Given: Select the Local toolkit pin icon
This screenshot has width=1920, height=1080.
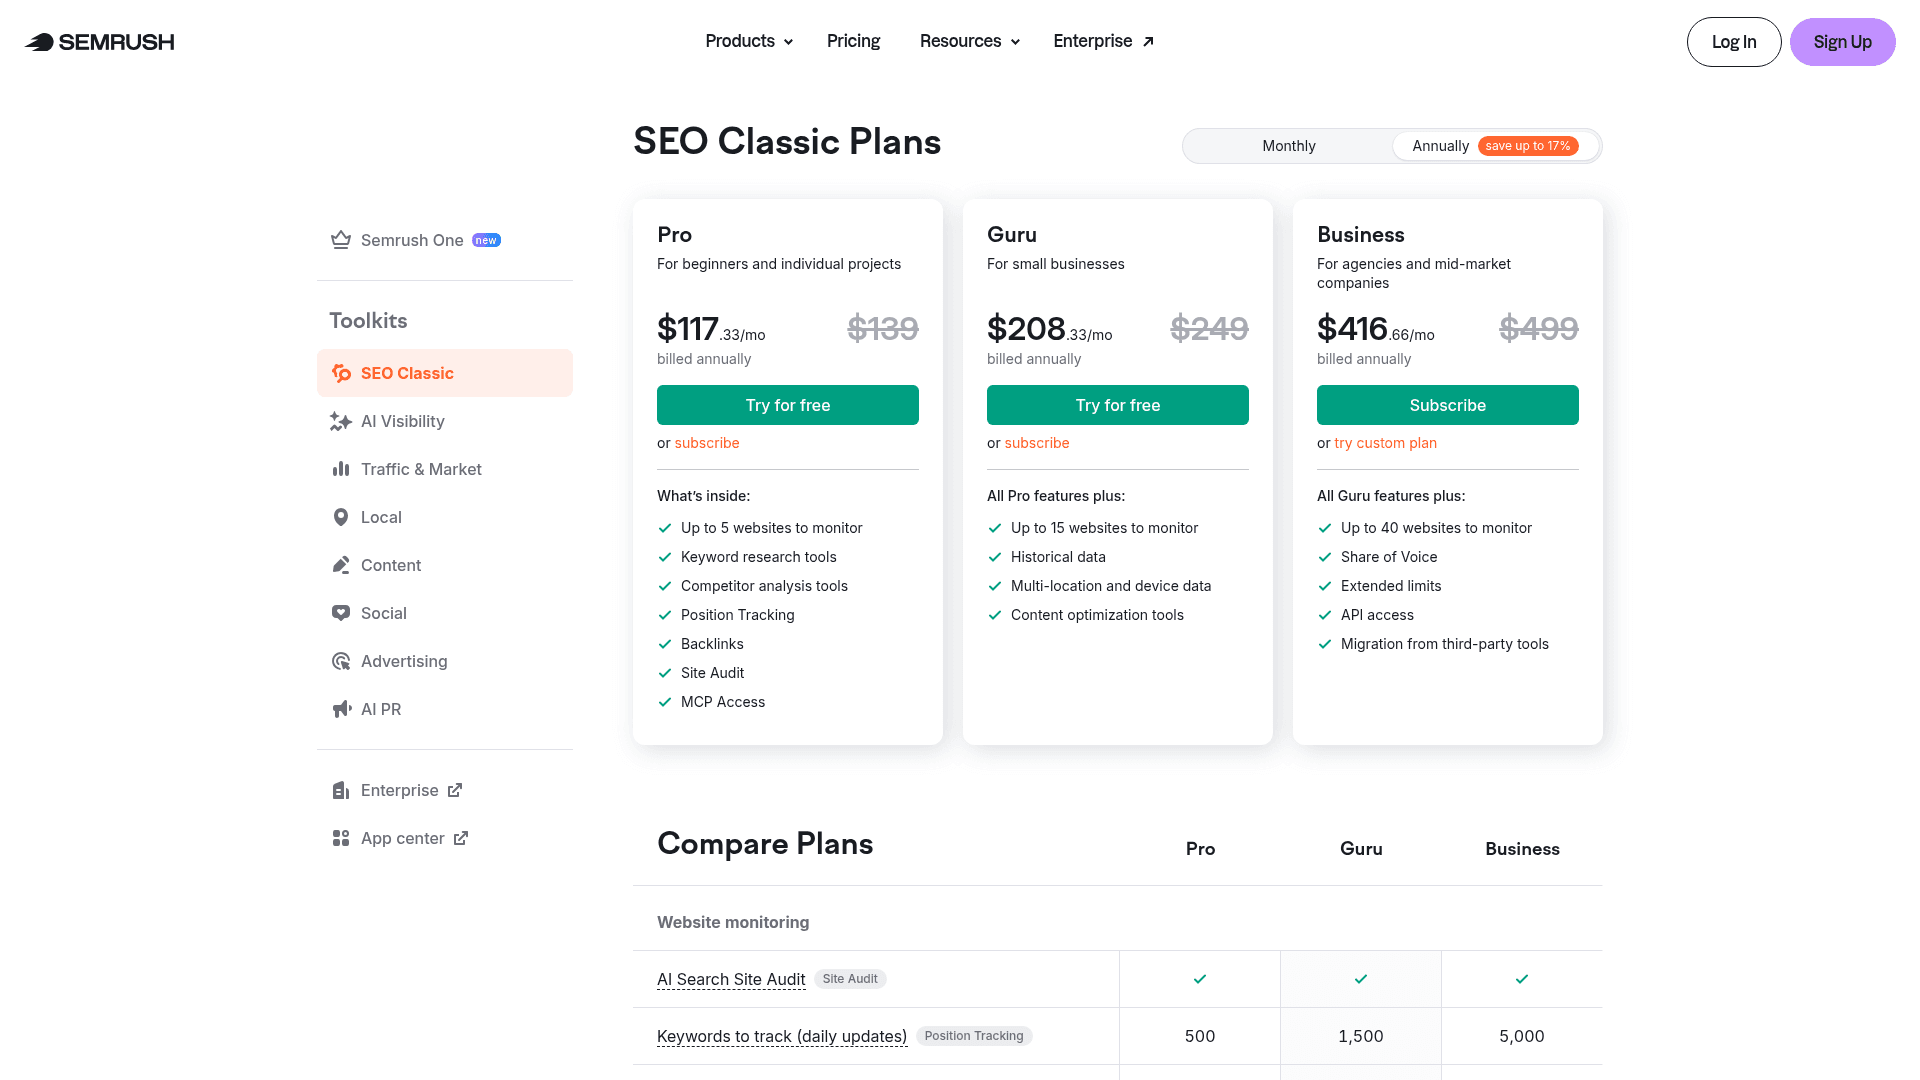Looking at the screenshot, I should point(341,517).
